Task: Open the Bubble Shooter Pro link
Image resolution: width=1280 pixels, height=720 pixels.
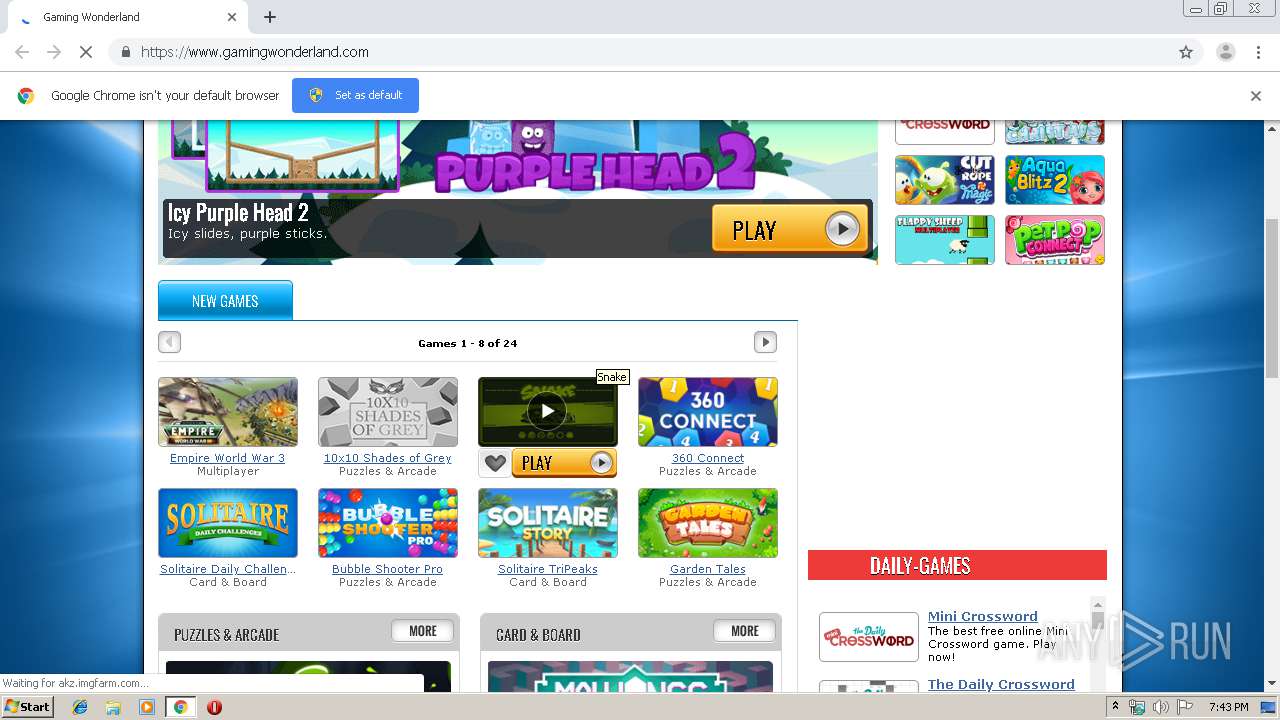Action: pyautogui.click(x=387, y=569)
